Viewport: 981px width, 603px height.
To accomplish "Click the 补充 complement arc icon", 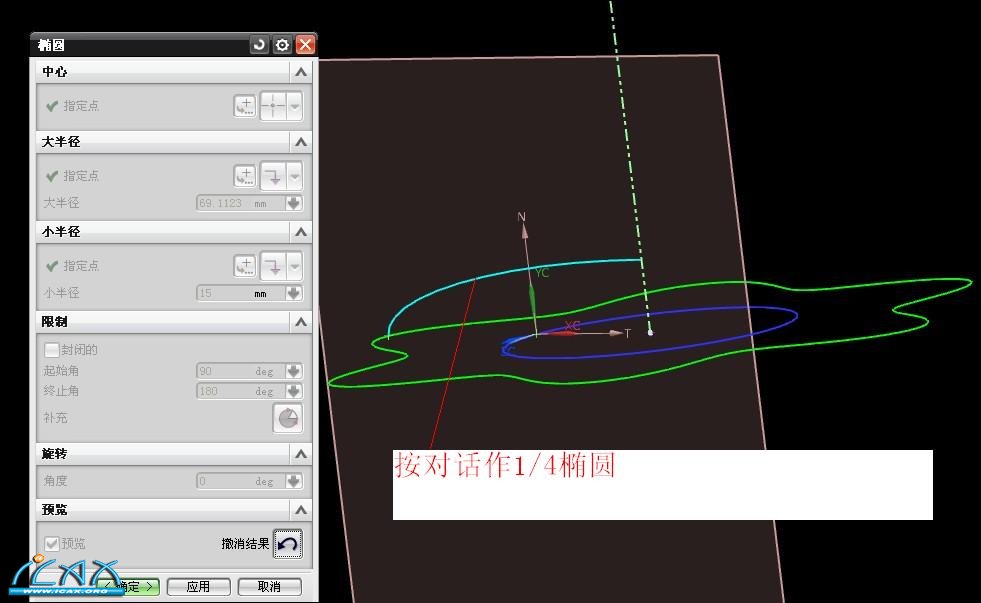I will pos(287,418).
